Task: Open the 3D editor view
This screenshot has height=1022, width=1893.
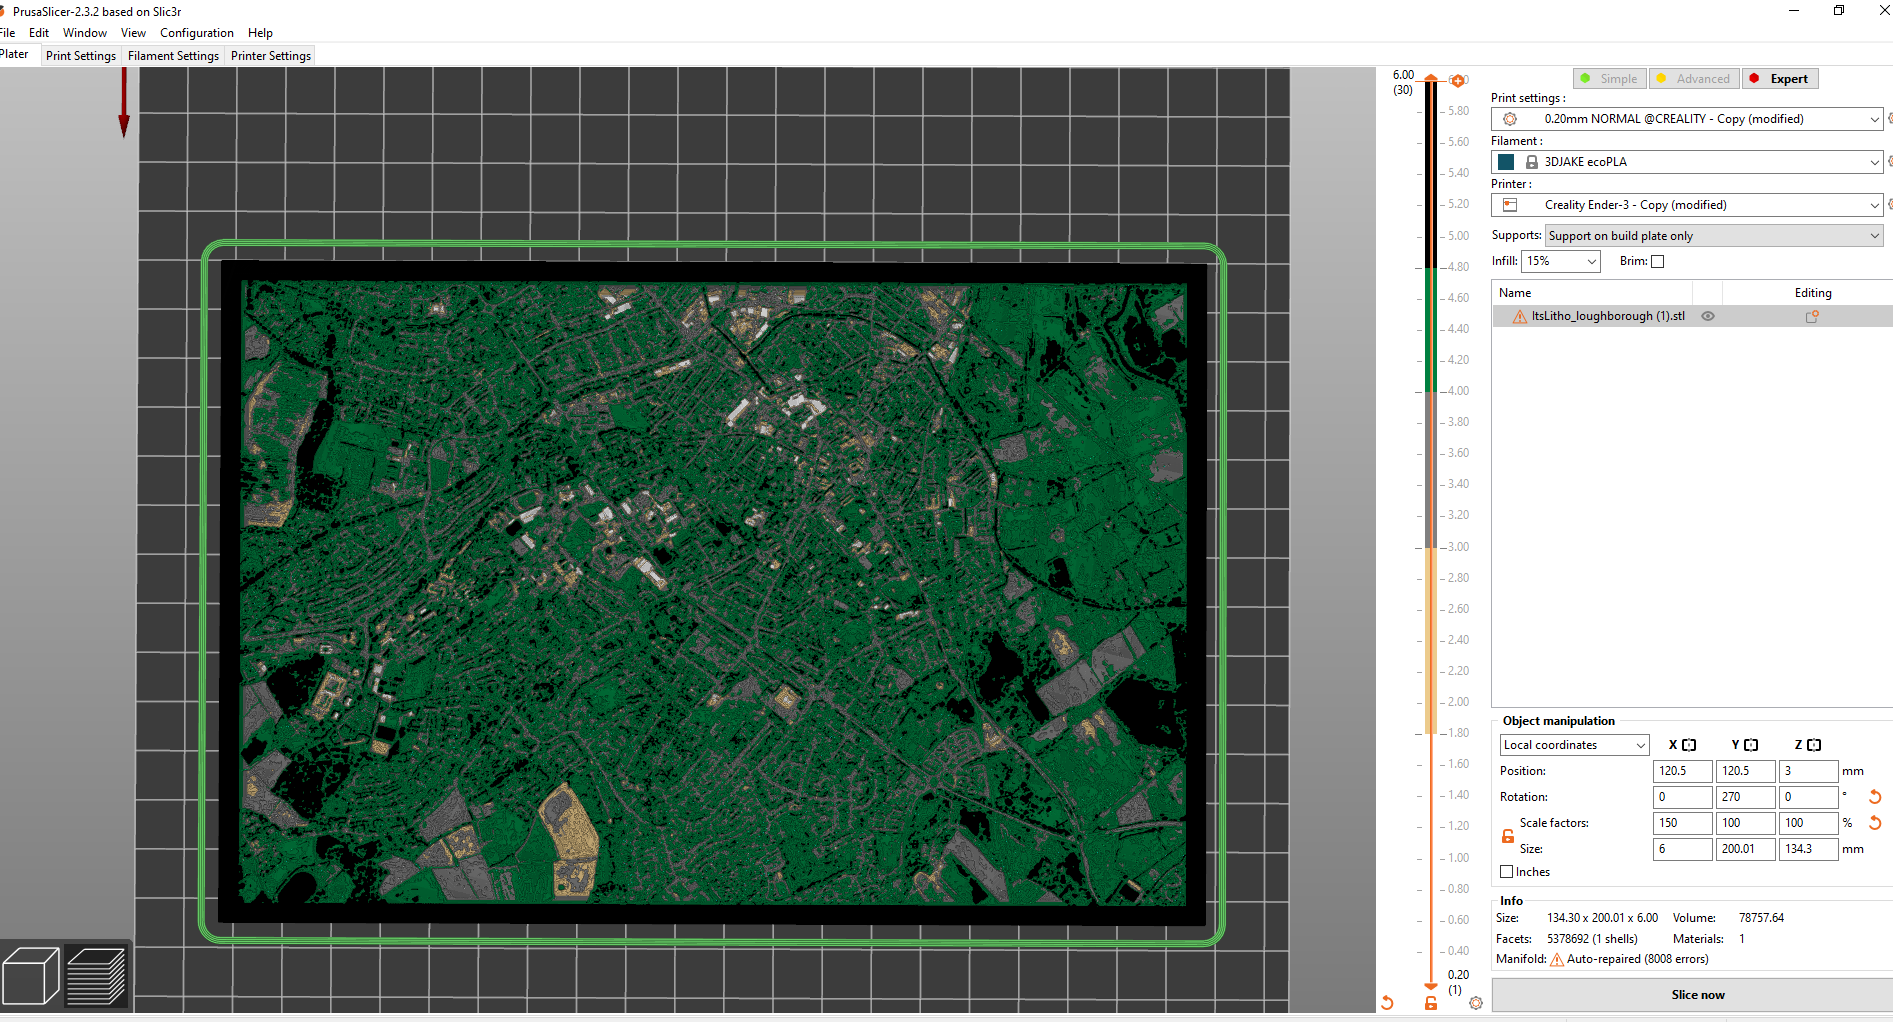Action: (31, 975)
